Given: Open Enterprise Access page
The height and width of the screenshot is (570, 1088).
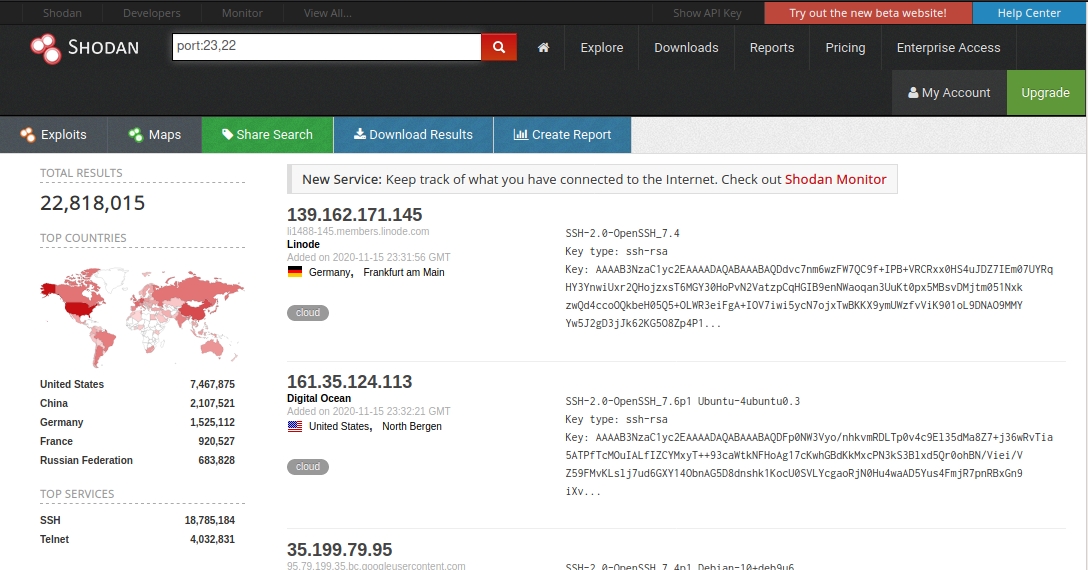Looking at the screenshot, I should [948, 47].
